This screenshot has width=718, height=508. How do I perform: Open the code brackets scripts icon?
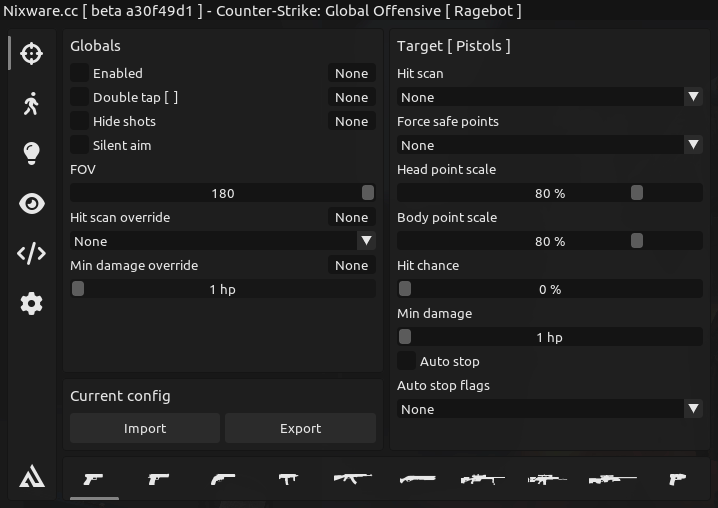point(31,254)
